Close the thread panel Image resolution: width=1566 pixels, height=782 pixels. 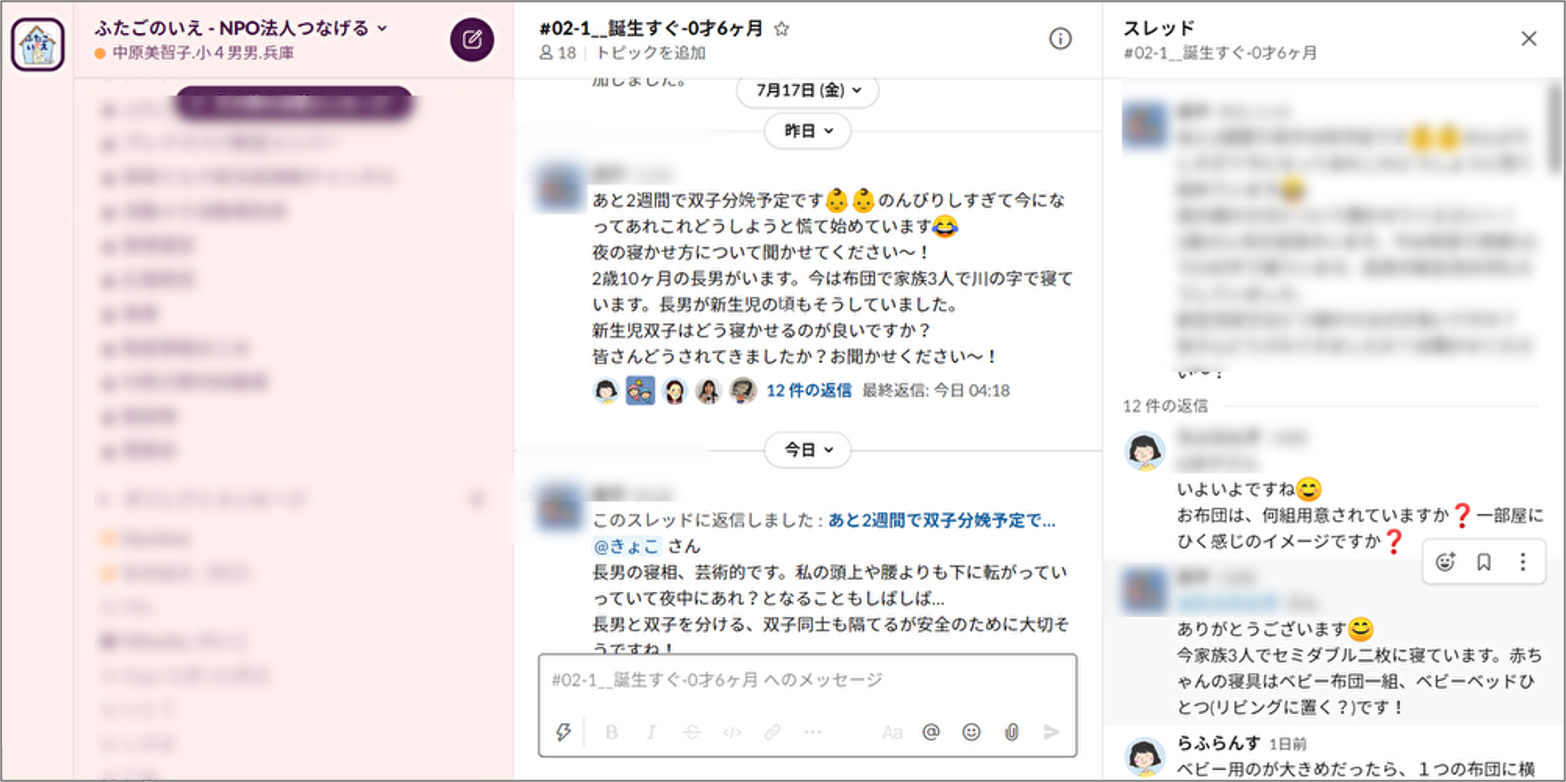click(x=1528, y=39)
